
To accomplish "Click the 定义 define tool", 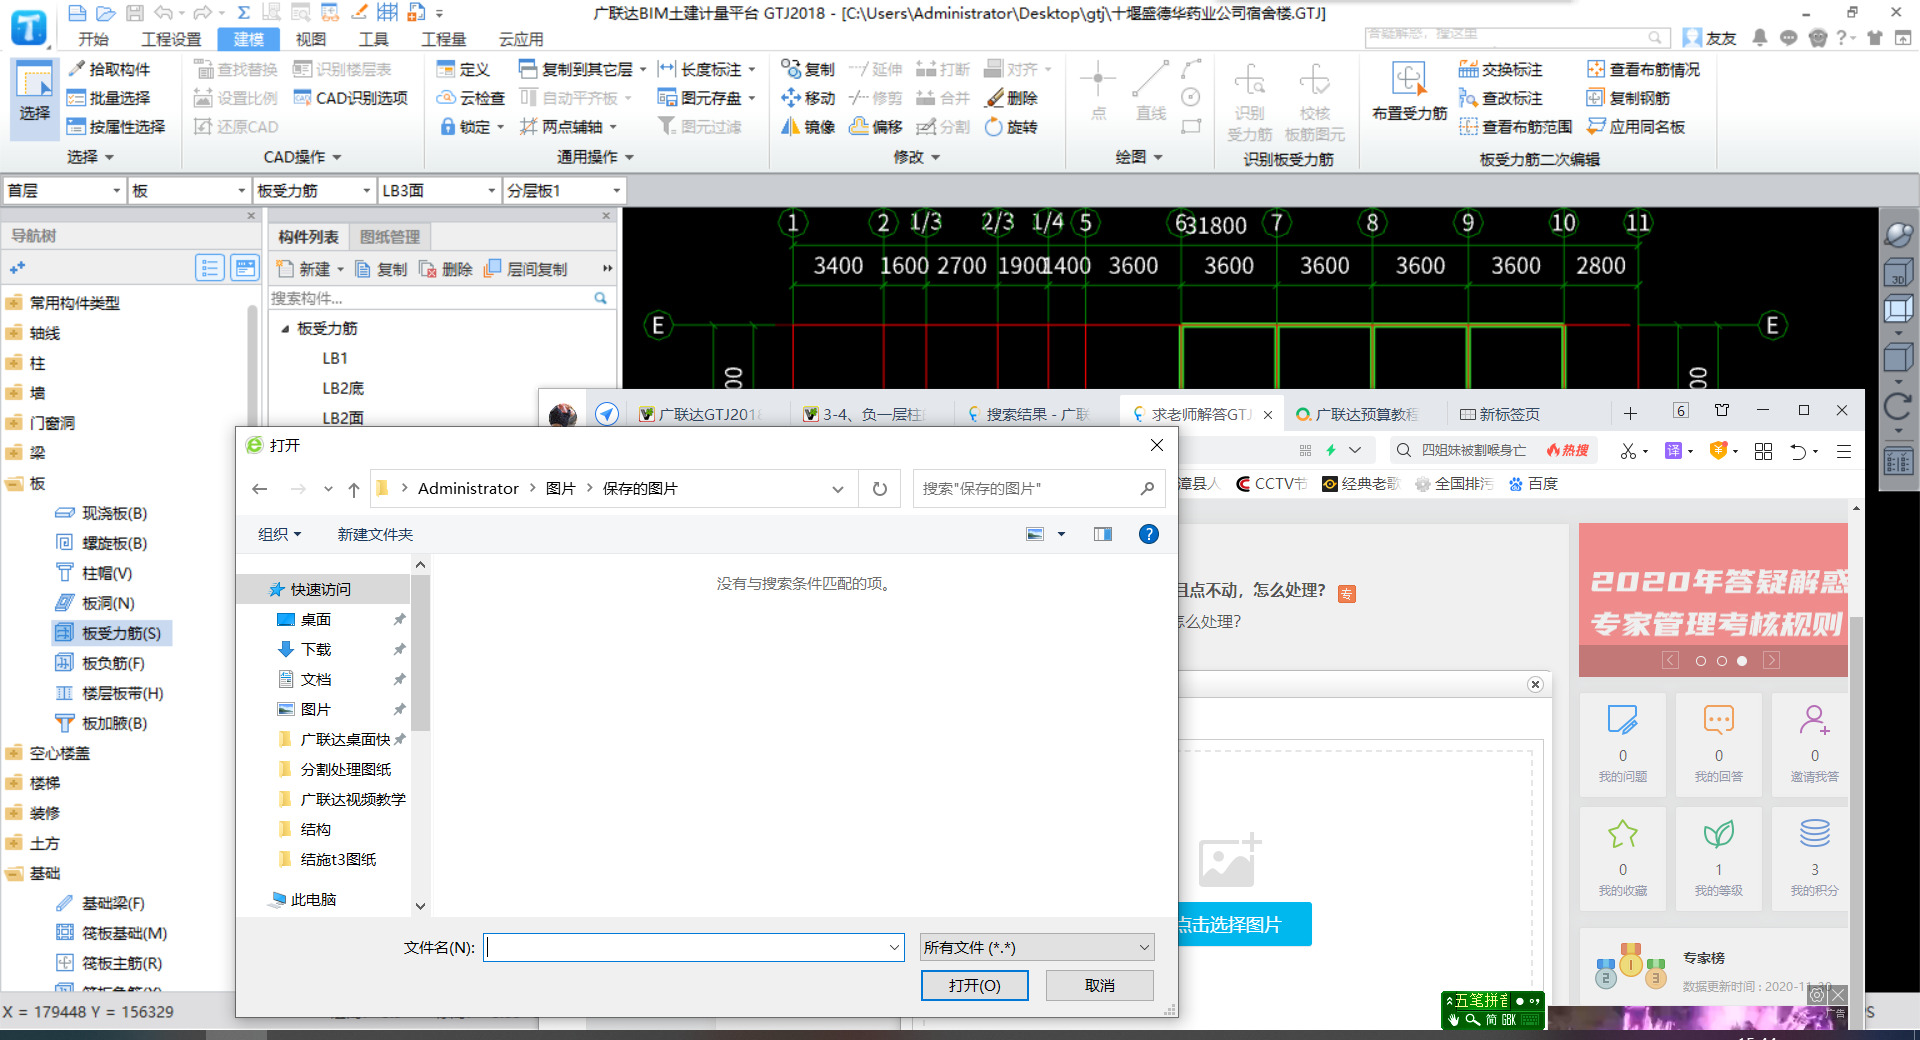I will click(x=464, y=69).
